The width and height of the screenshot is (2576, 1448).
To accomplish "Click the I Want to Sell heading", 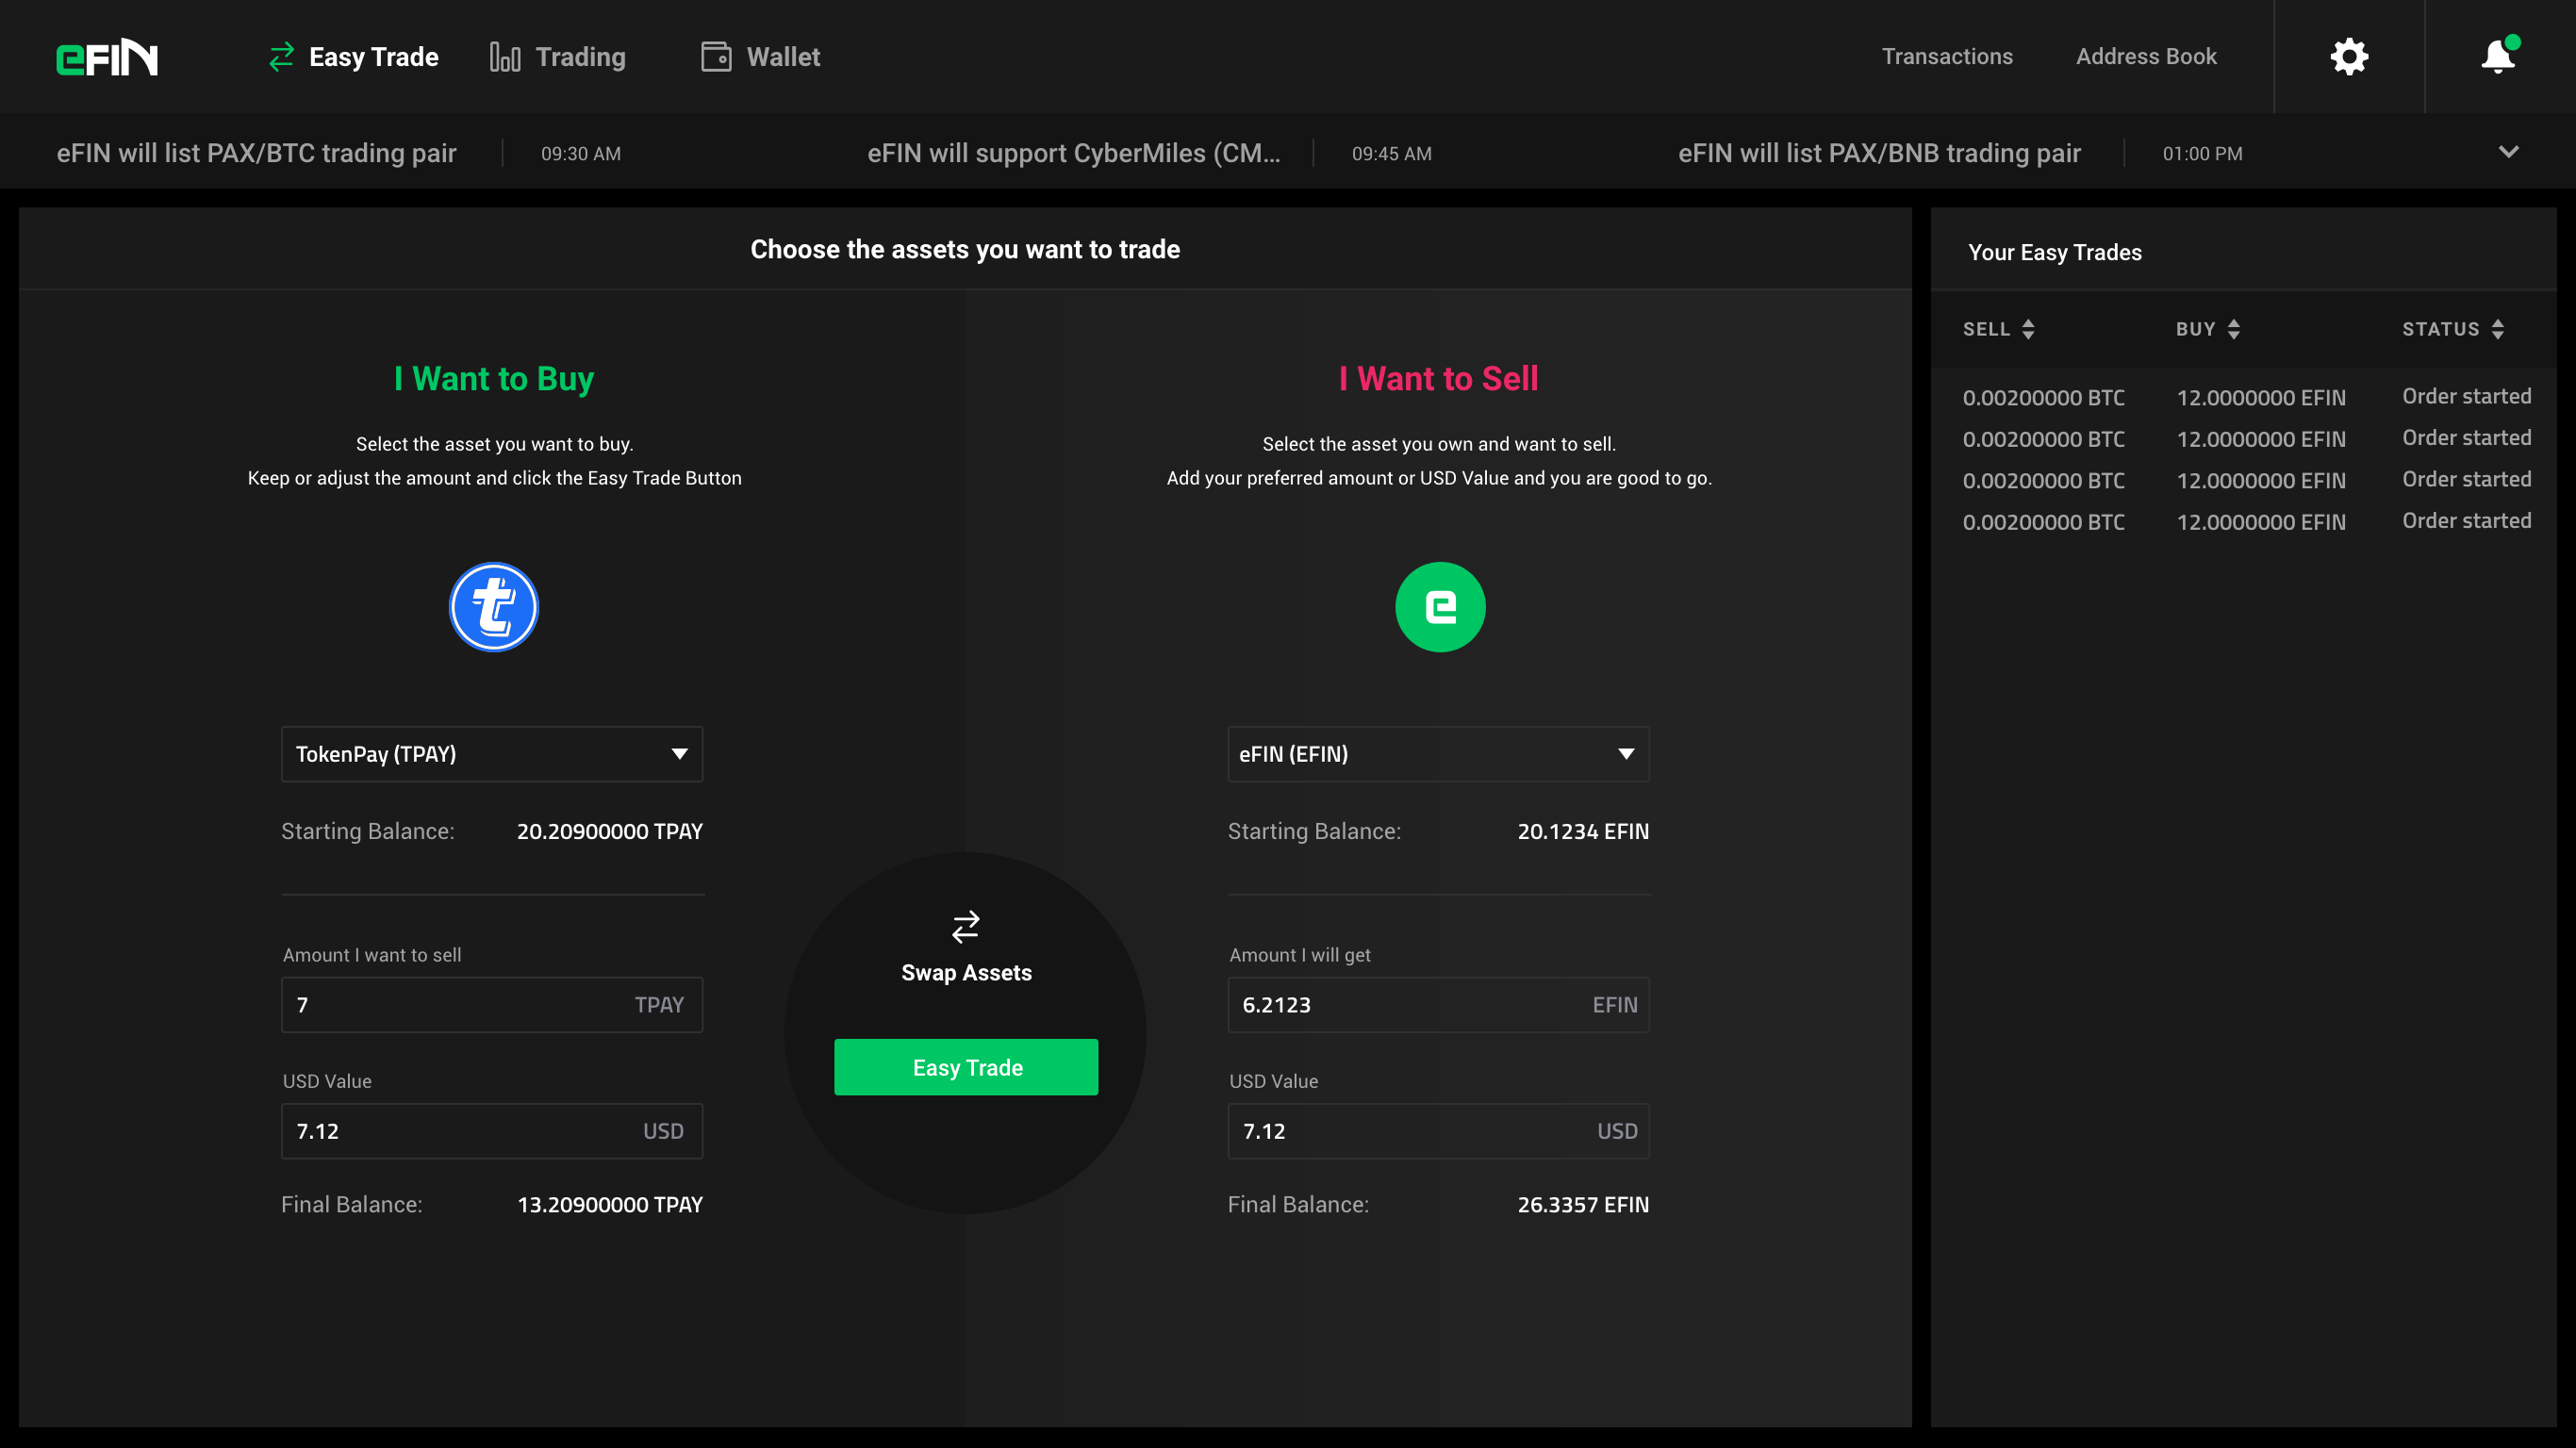I will coord(1438,378).
